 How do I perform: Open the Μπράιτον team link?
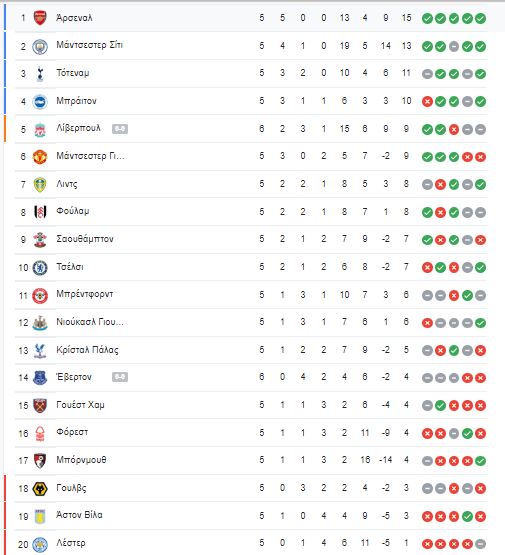[x=76, y=101]
